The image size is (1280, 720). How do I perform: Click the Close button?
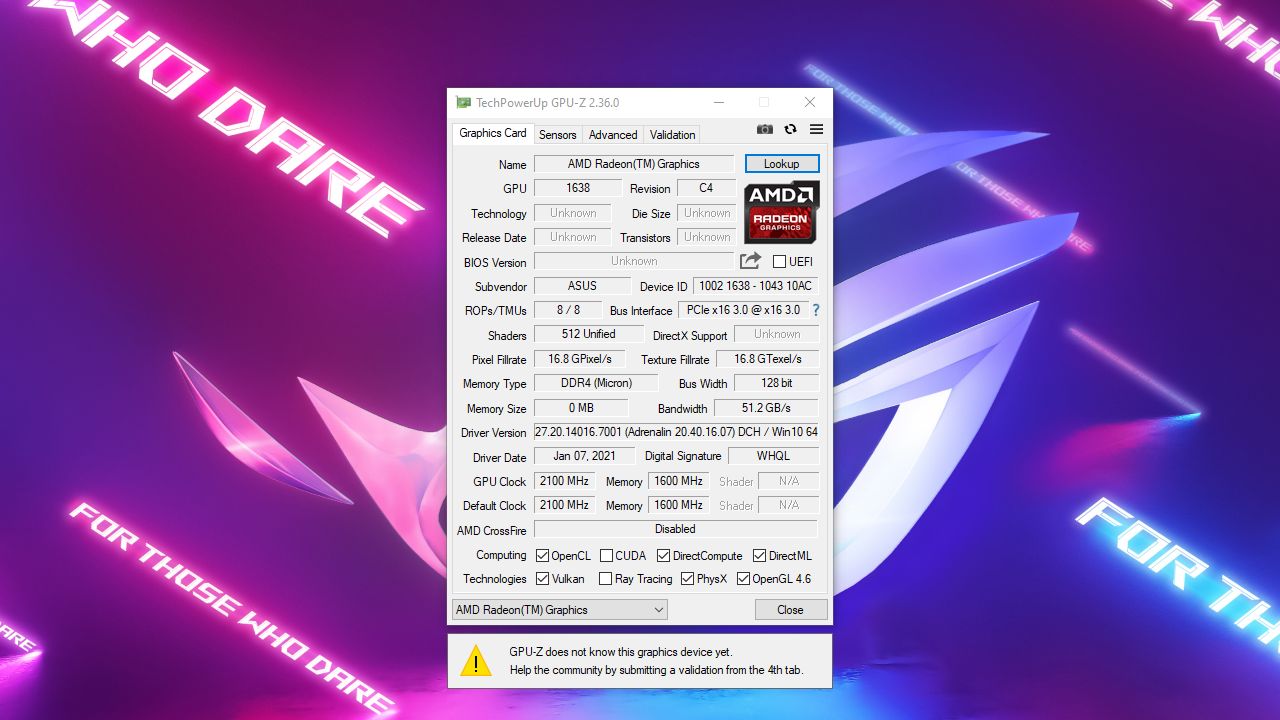click(790, 609)
